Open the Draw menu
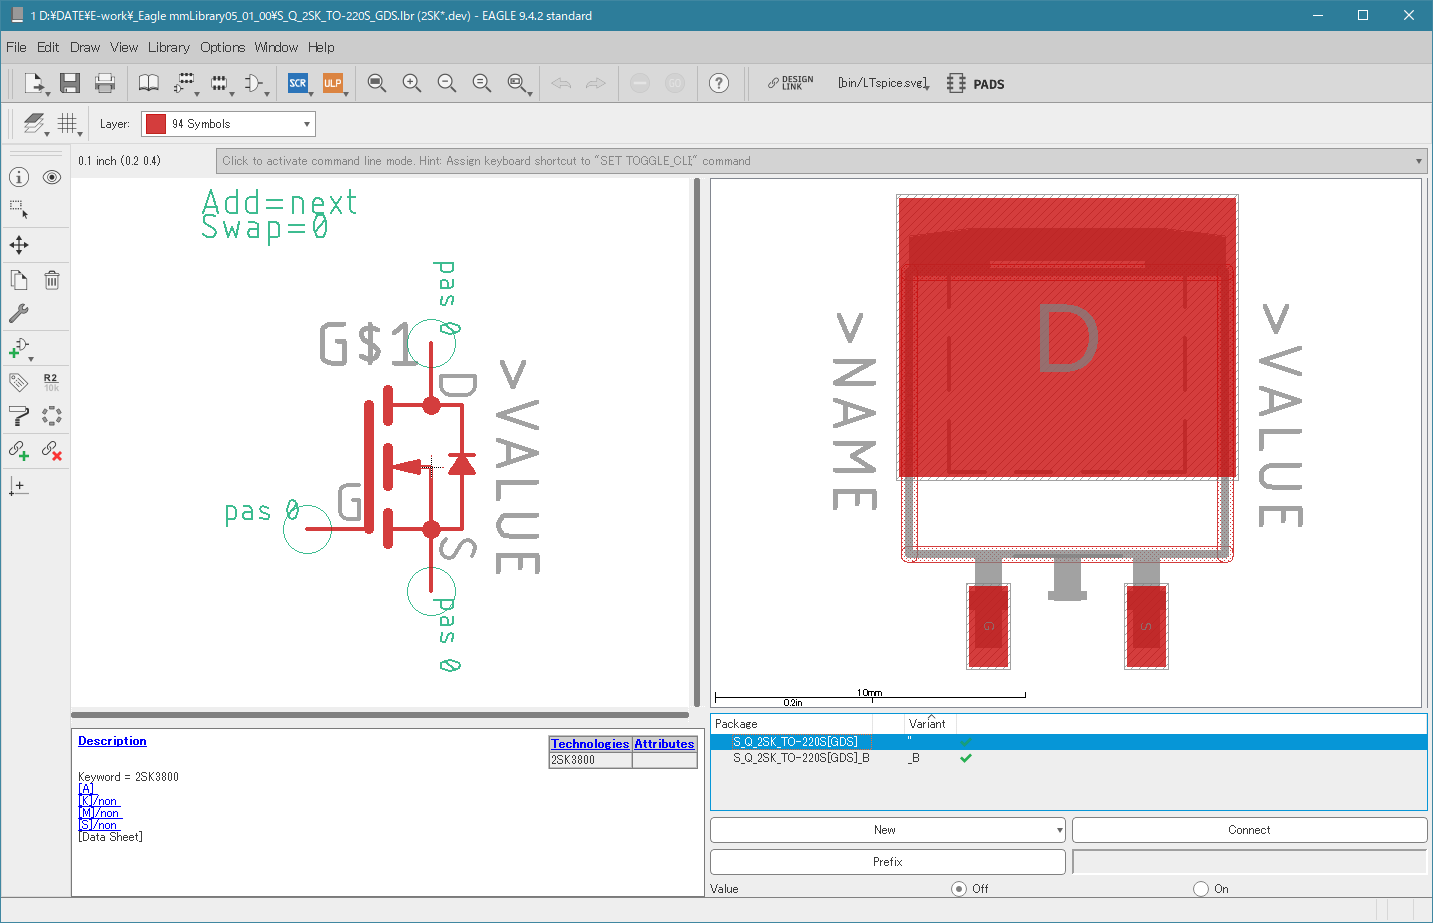 tap(85, 47)
